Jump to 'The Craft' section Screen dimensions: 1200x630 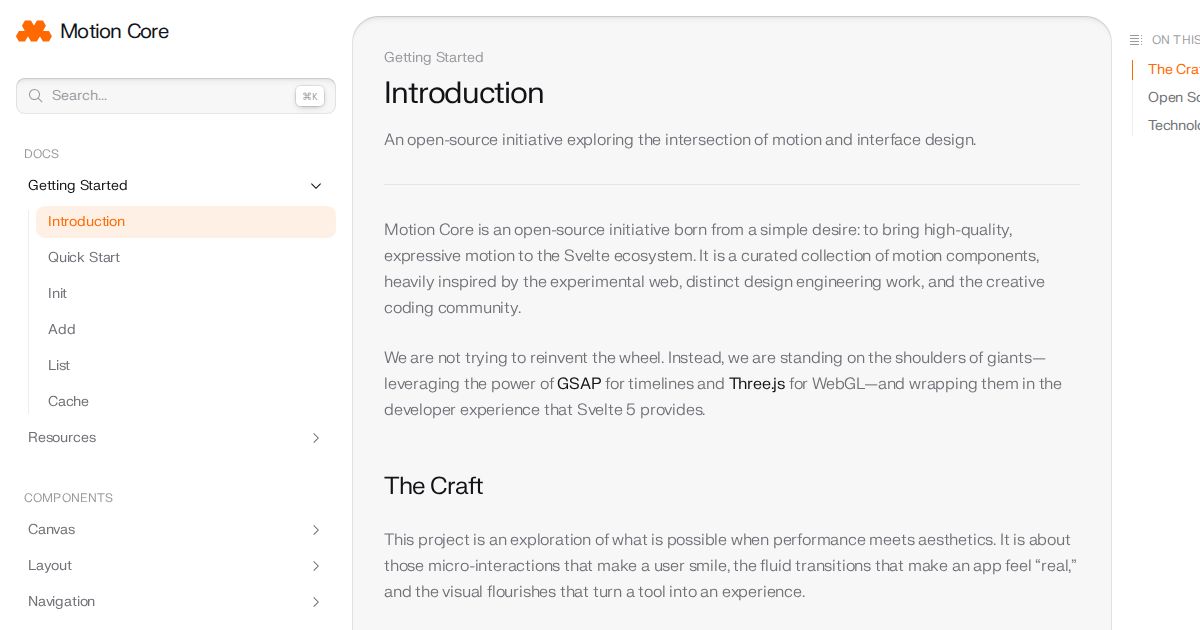point(1173,69)
